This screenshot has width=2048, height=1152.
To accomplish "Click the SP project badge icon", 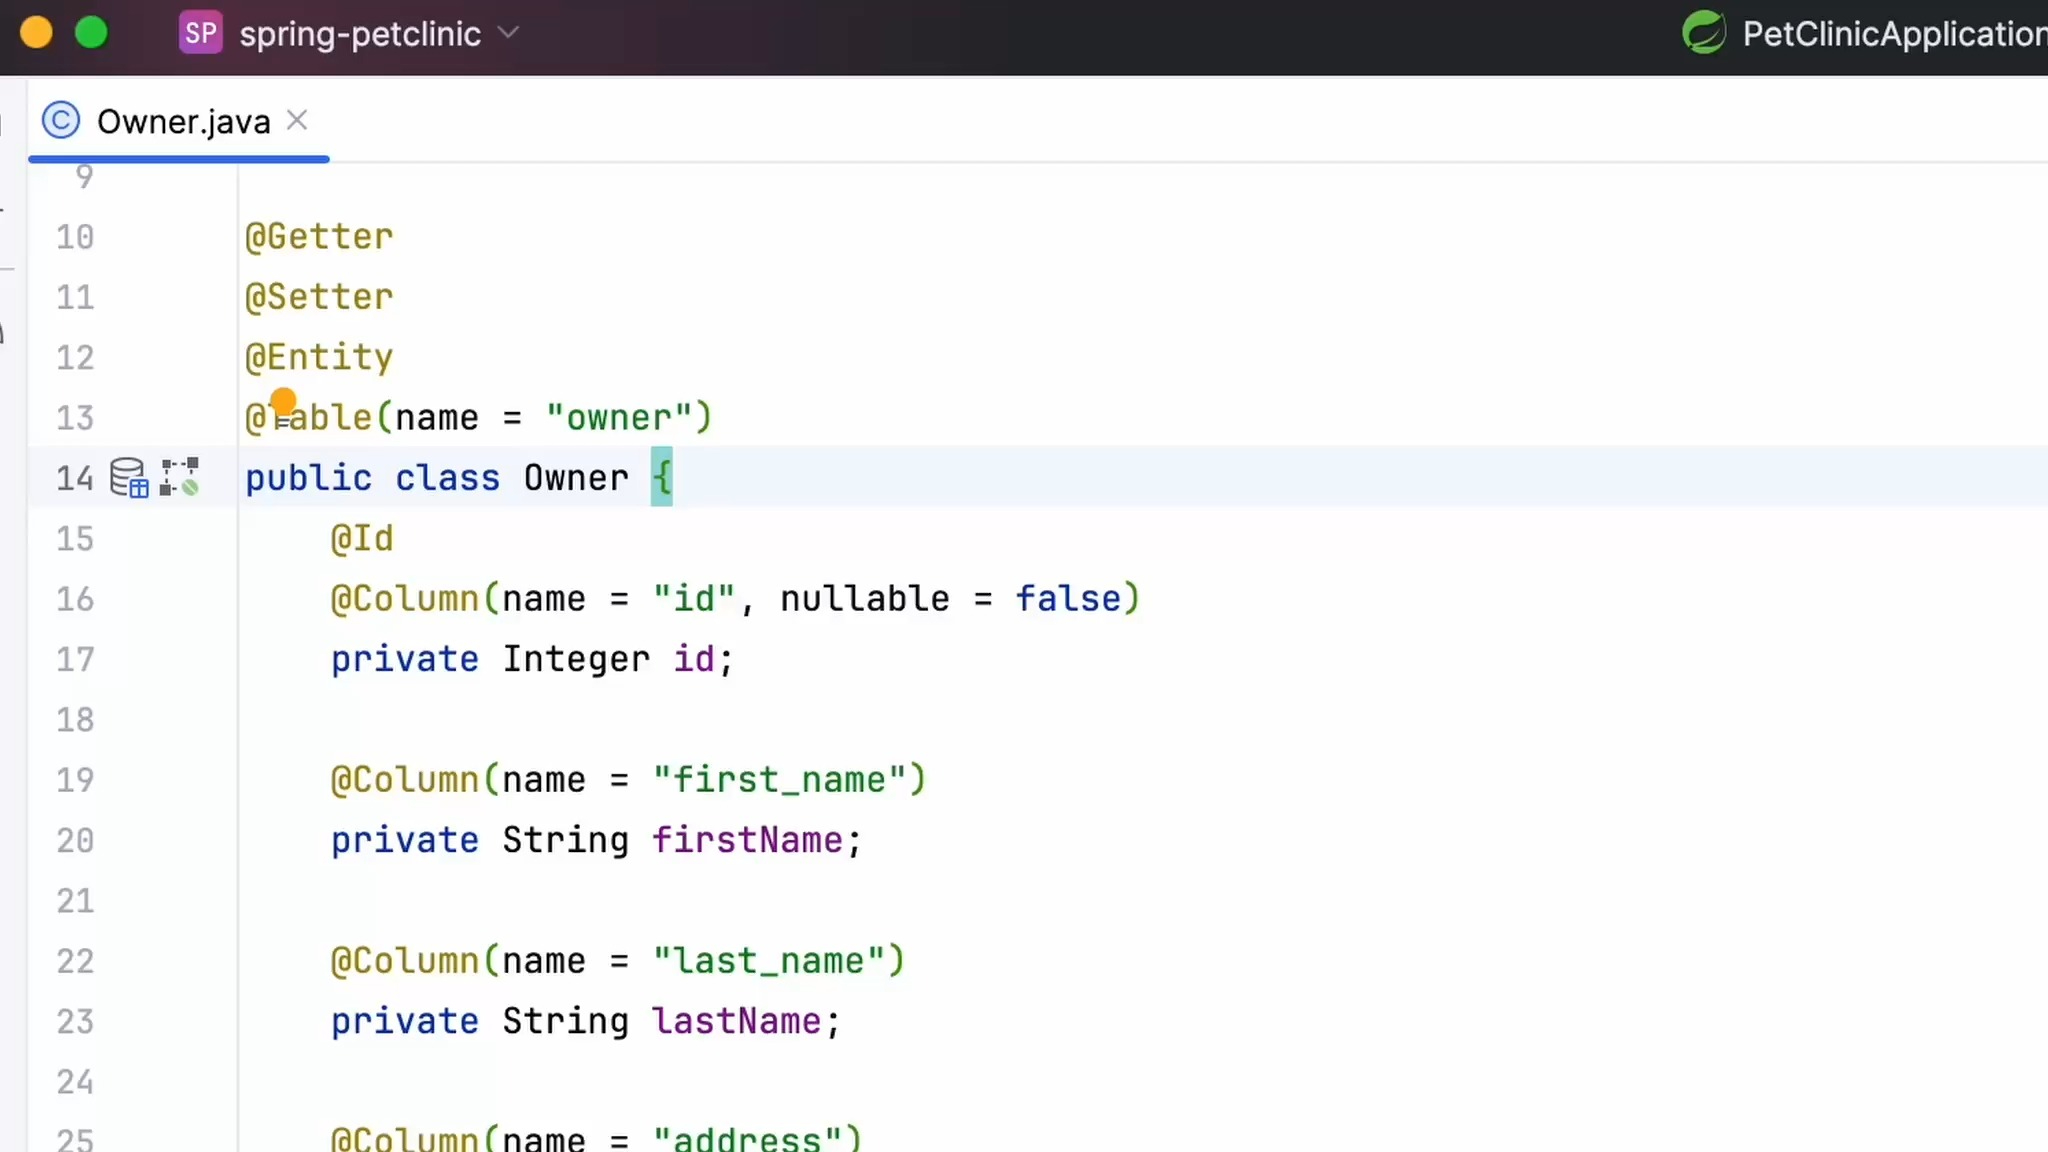I will coord(200,33).
